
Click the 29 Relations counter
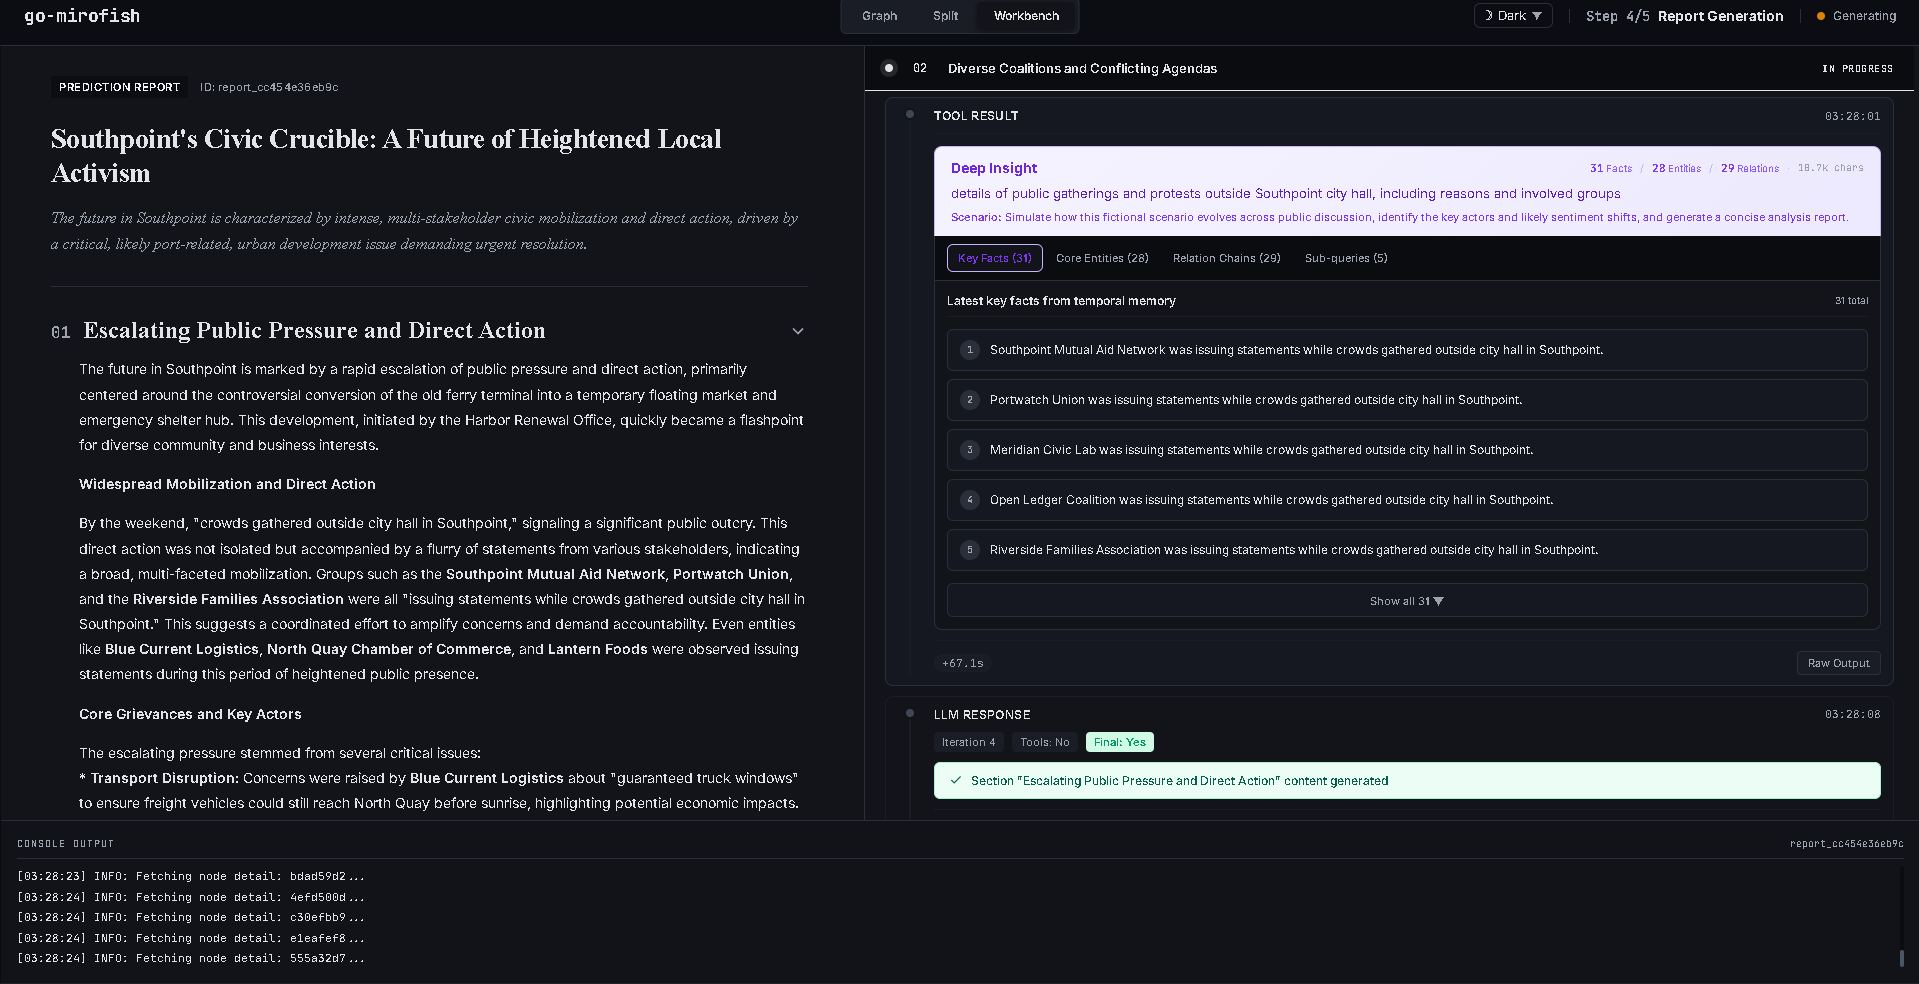pyautogui.click(x=1749, y=168)
